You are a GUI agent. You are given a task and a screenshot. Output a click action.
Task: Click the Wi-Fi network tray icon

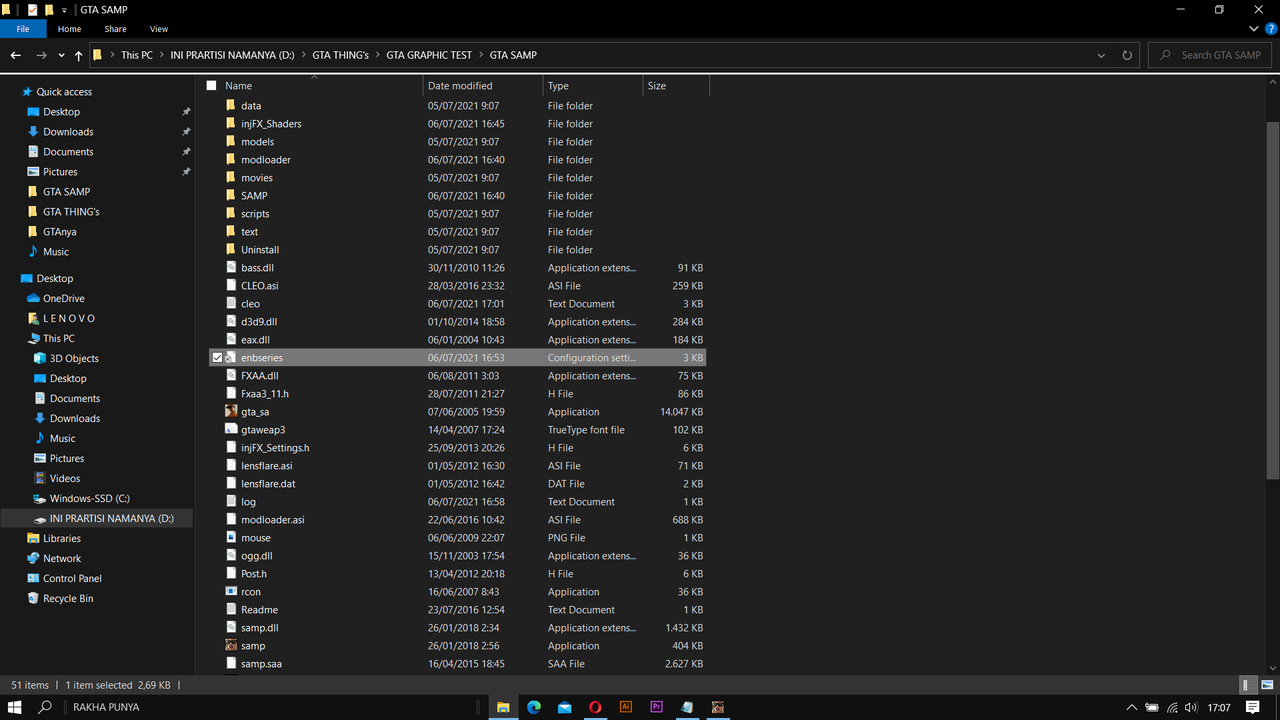coord(1172,707)
